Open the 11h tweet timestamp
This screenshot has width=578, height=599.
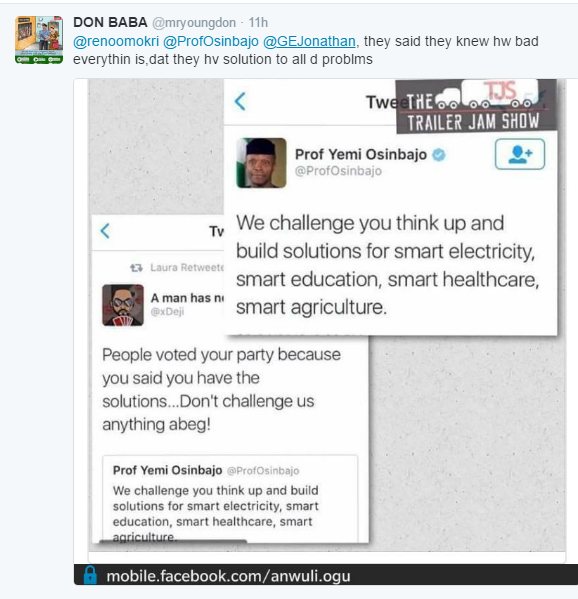[x=258, y=23]
